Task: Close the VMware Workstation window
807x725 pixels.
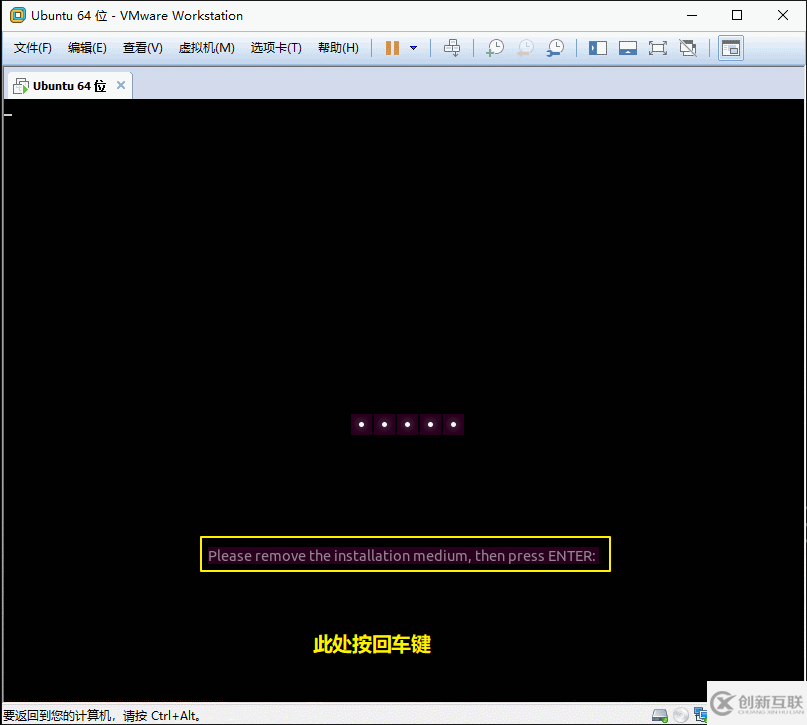Action: click(783, 15)
